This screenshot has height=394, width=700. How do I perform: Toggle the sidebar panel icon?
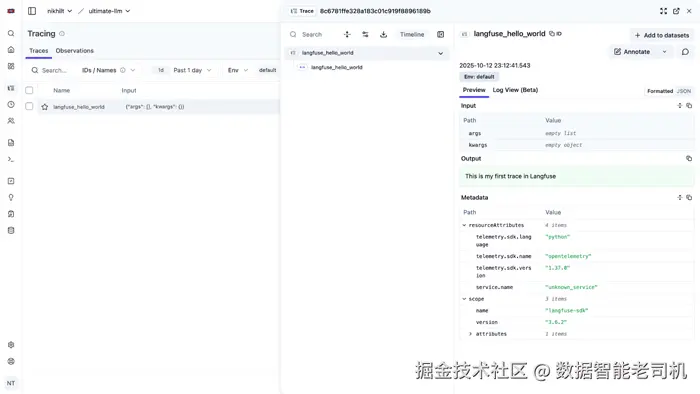click(32, 11)
